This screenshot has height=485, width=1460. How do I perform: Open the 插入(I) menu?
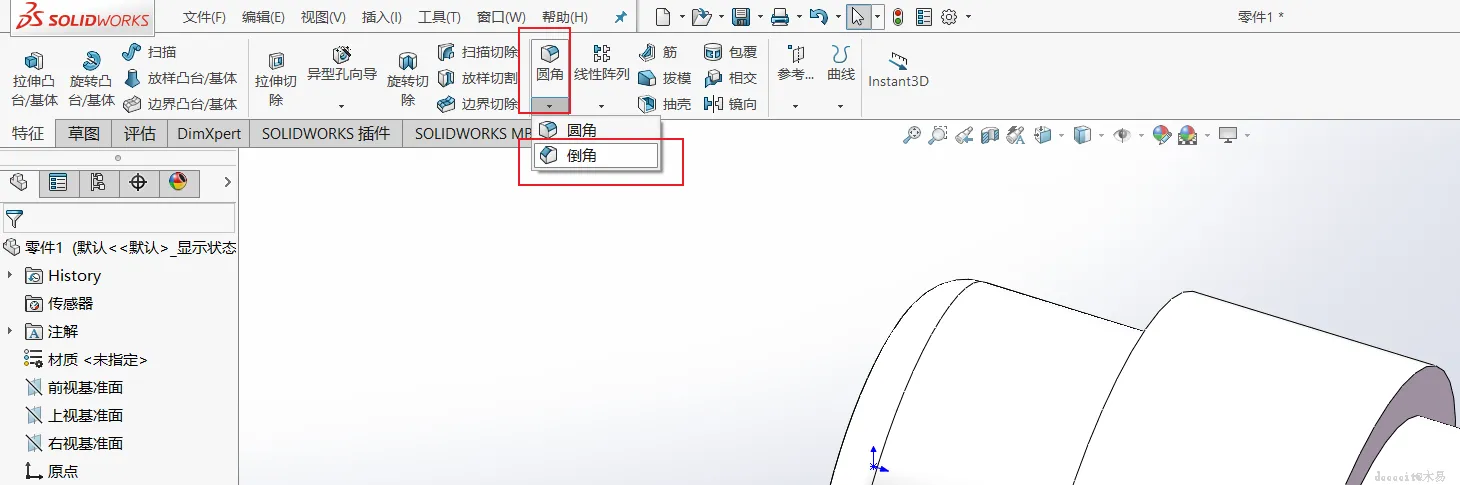(x=382, y=17)
